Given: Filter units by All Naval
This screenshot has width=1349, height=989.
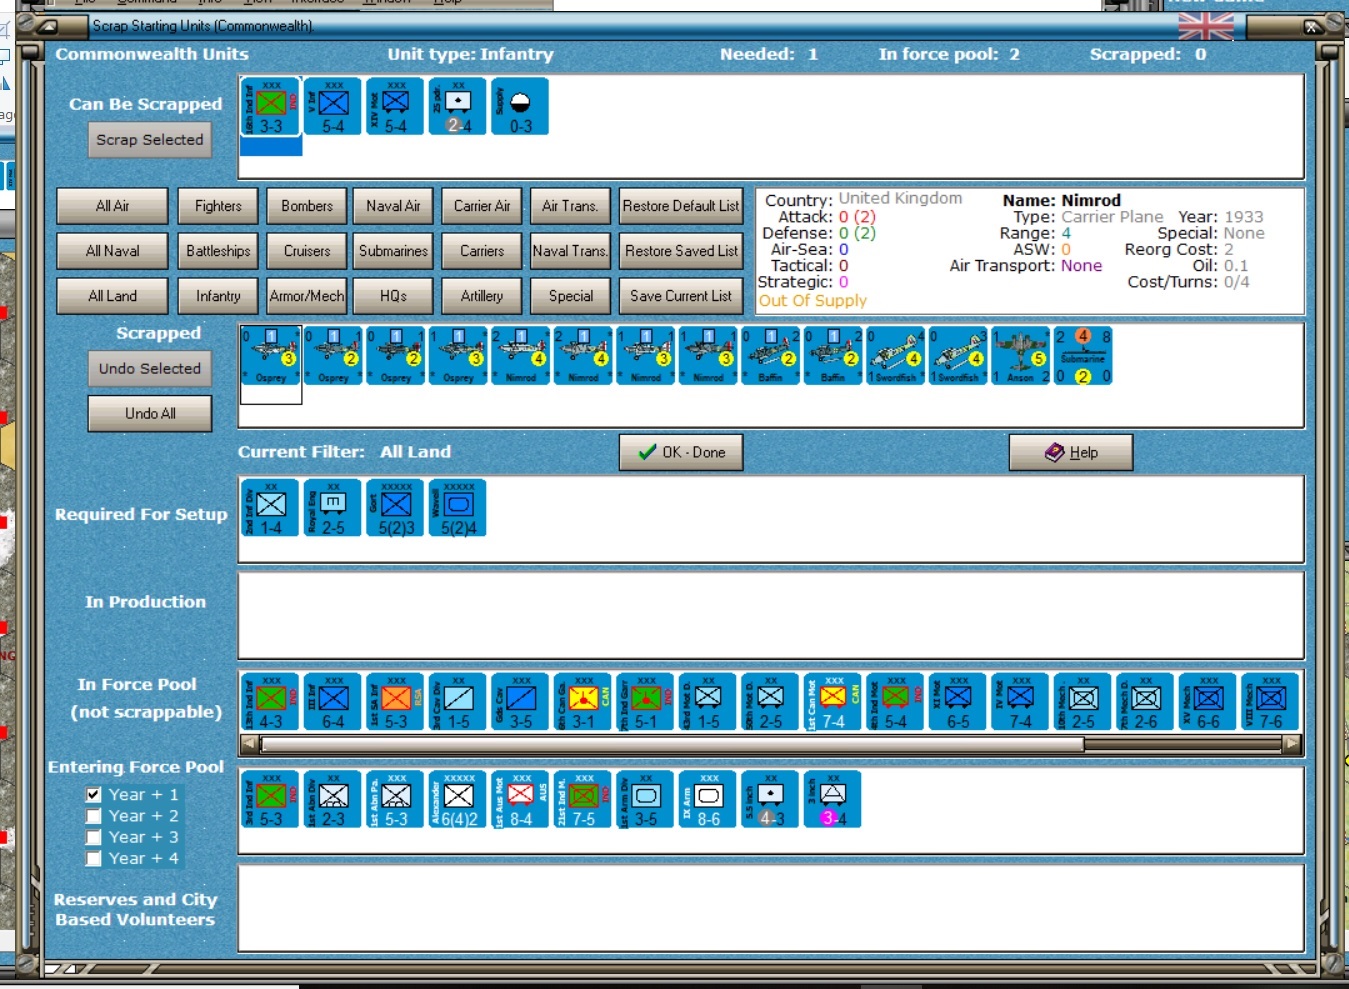Looking at the screenshot, I should click(113, 251).
